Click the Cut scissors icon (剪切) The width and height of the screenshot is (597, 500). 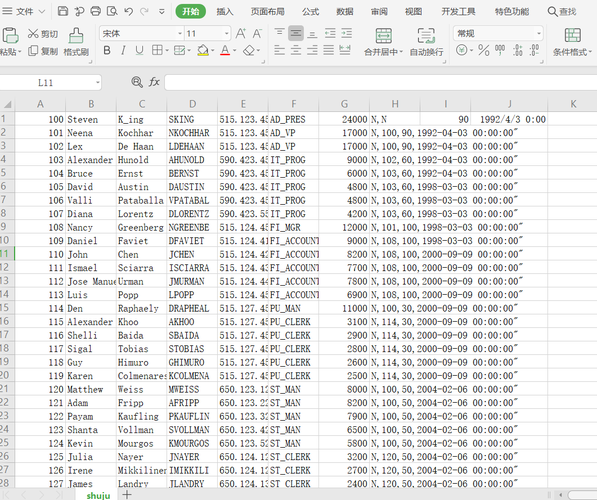click(43, 34)
